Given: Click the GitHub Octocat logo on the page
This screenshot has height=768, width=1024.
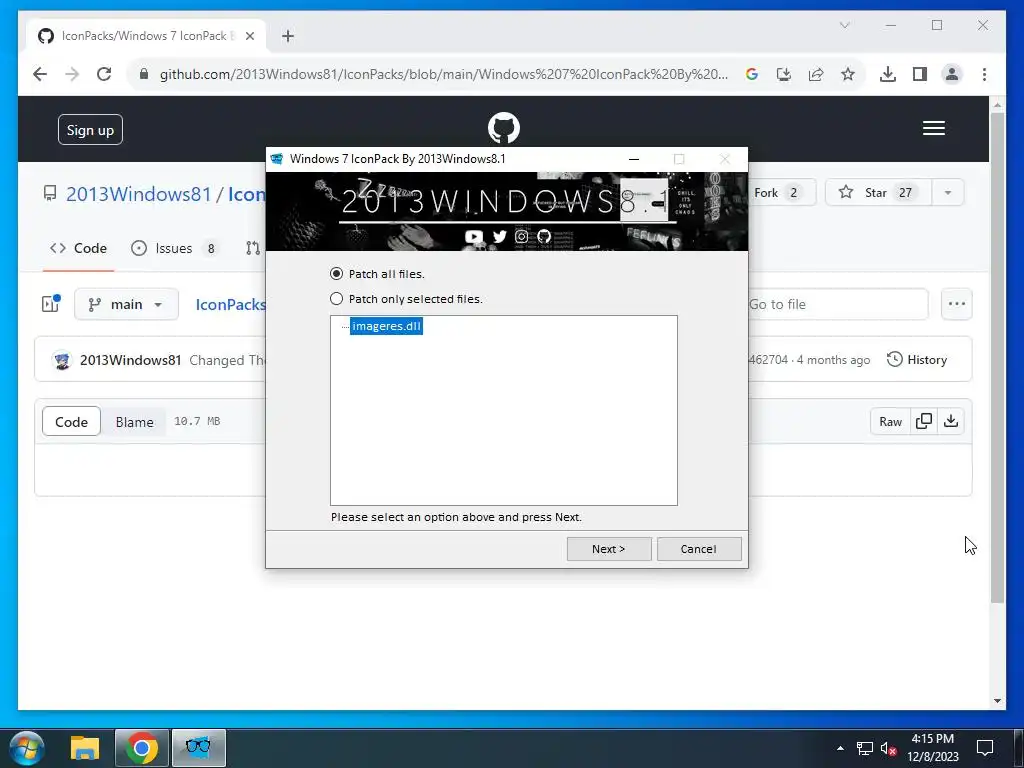Looking at the screenshot, I should [504, 128].
